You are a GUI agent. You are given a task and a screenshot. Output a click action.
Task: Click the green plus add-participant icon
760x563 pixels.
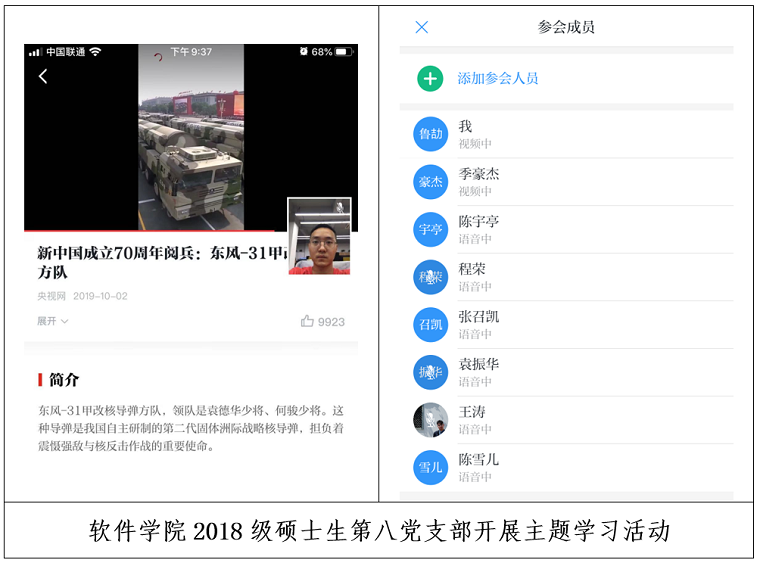tap(430, 78)
